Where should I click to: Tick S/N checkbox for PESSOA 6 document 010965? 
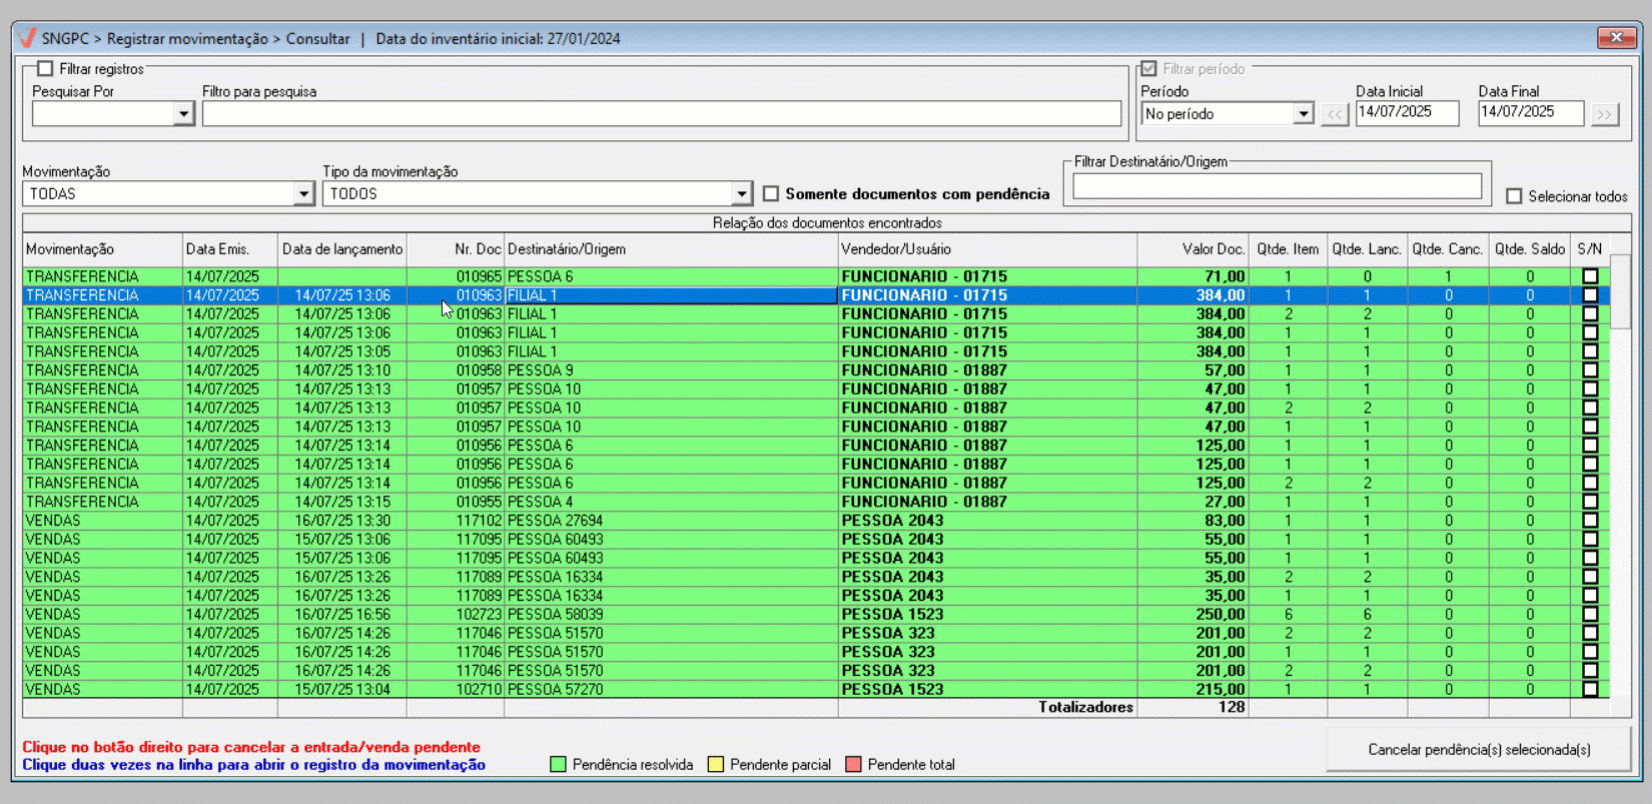pos(1590,277)
